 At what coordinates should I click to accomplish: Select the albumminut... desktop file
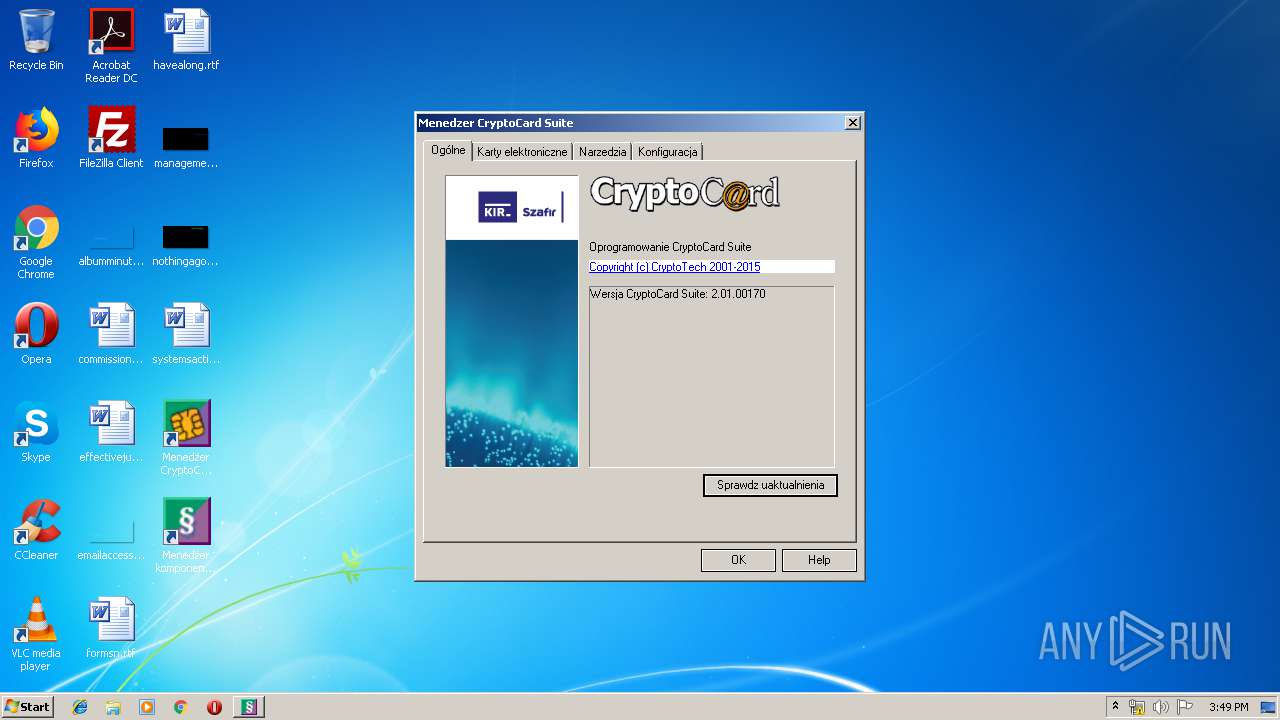click(111, 245)
